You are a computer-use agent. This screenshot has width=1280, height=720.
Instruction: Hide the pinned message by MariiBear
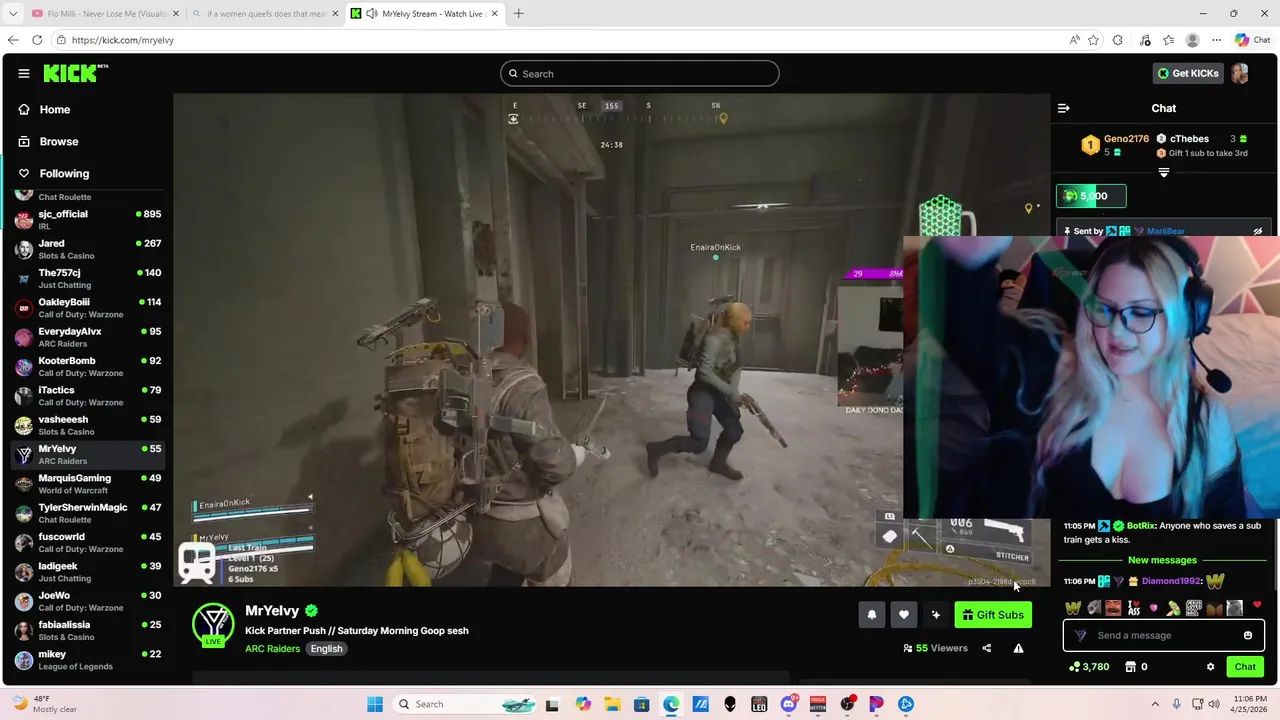[x=1258, y=231]
